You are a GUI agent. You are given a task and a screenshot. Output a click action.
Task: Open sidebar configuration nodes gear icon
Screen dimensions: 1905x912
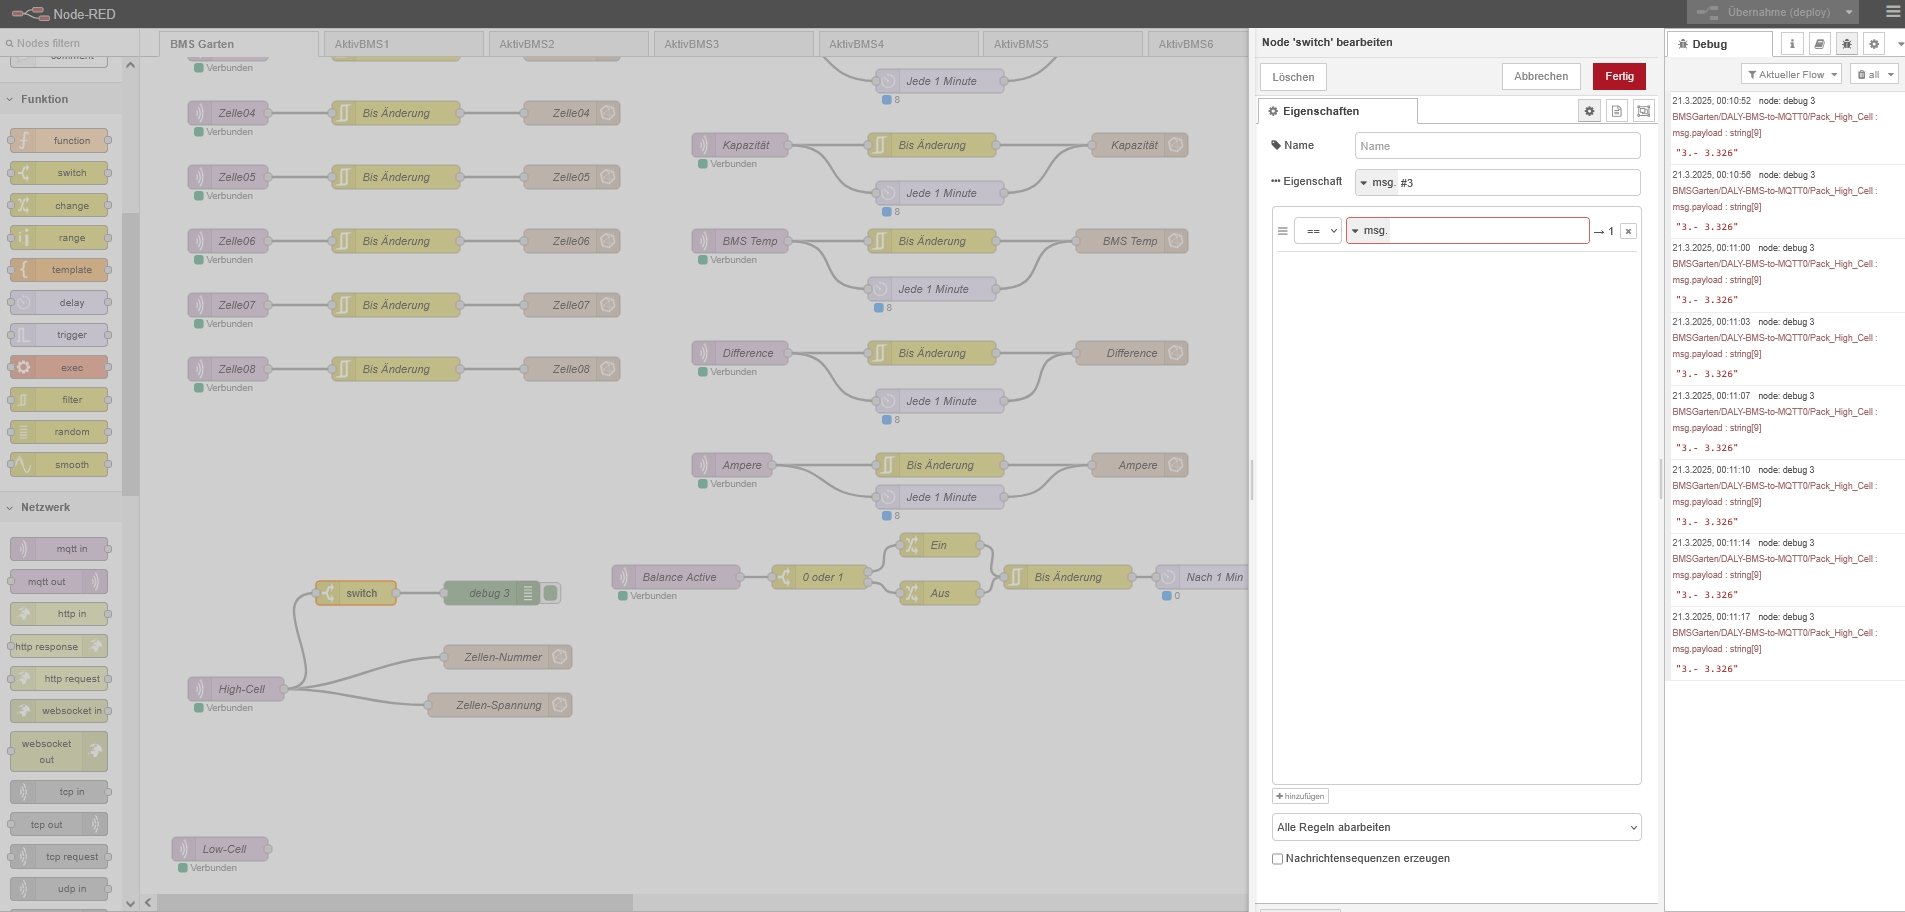point(1874,44)
